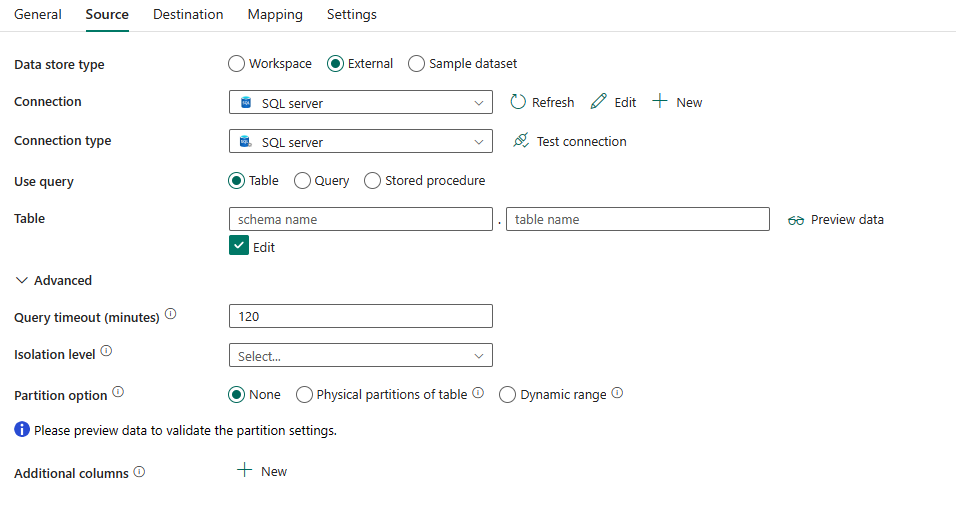Click the schema name input field

(x=360, y=220)
